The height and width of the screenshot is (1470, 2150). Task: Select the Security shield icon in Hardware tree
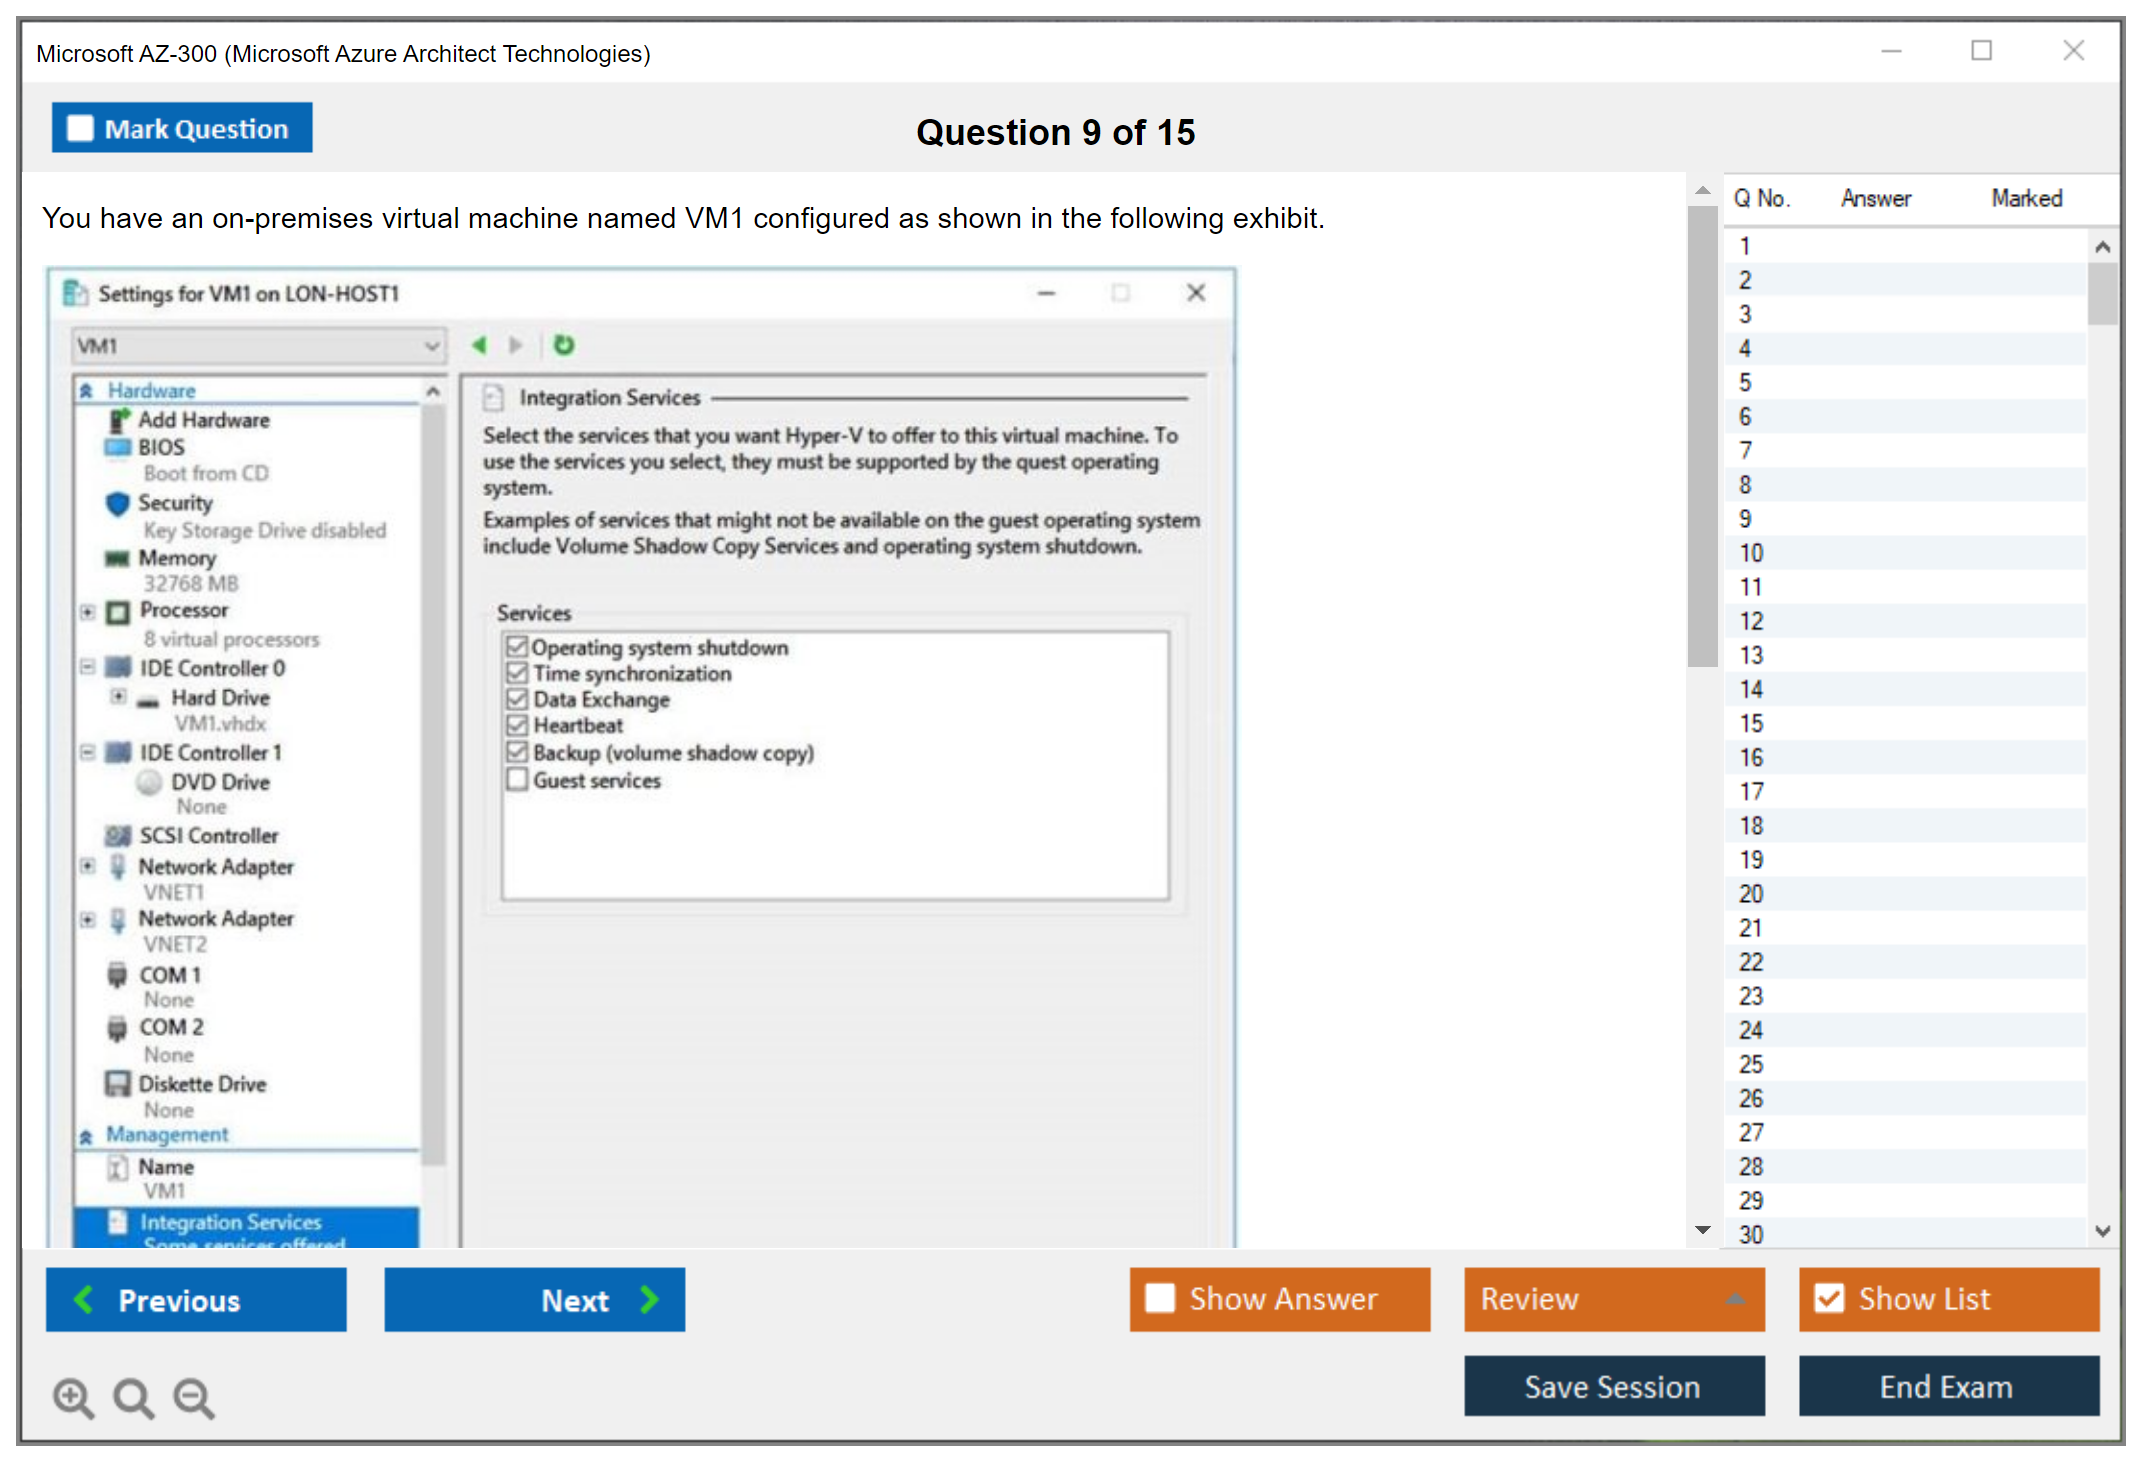[x=118, y=503]
